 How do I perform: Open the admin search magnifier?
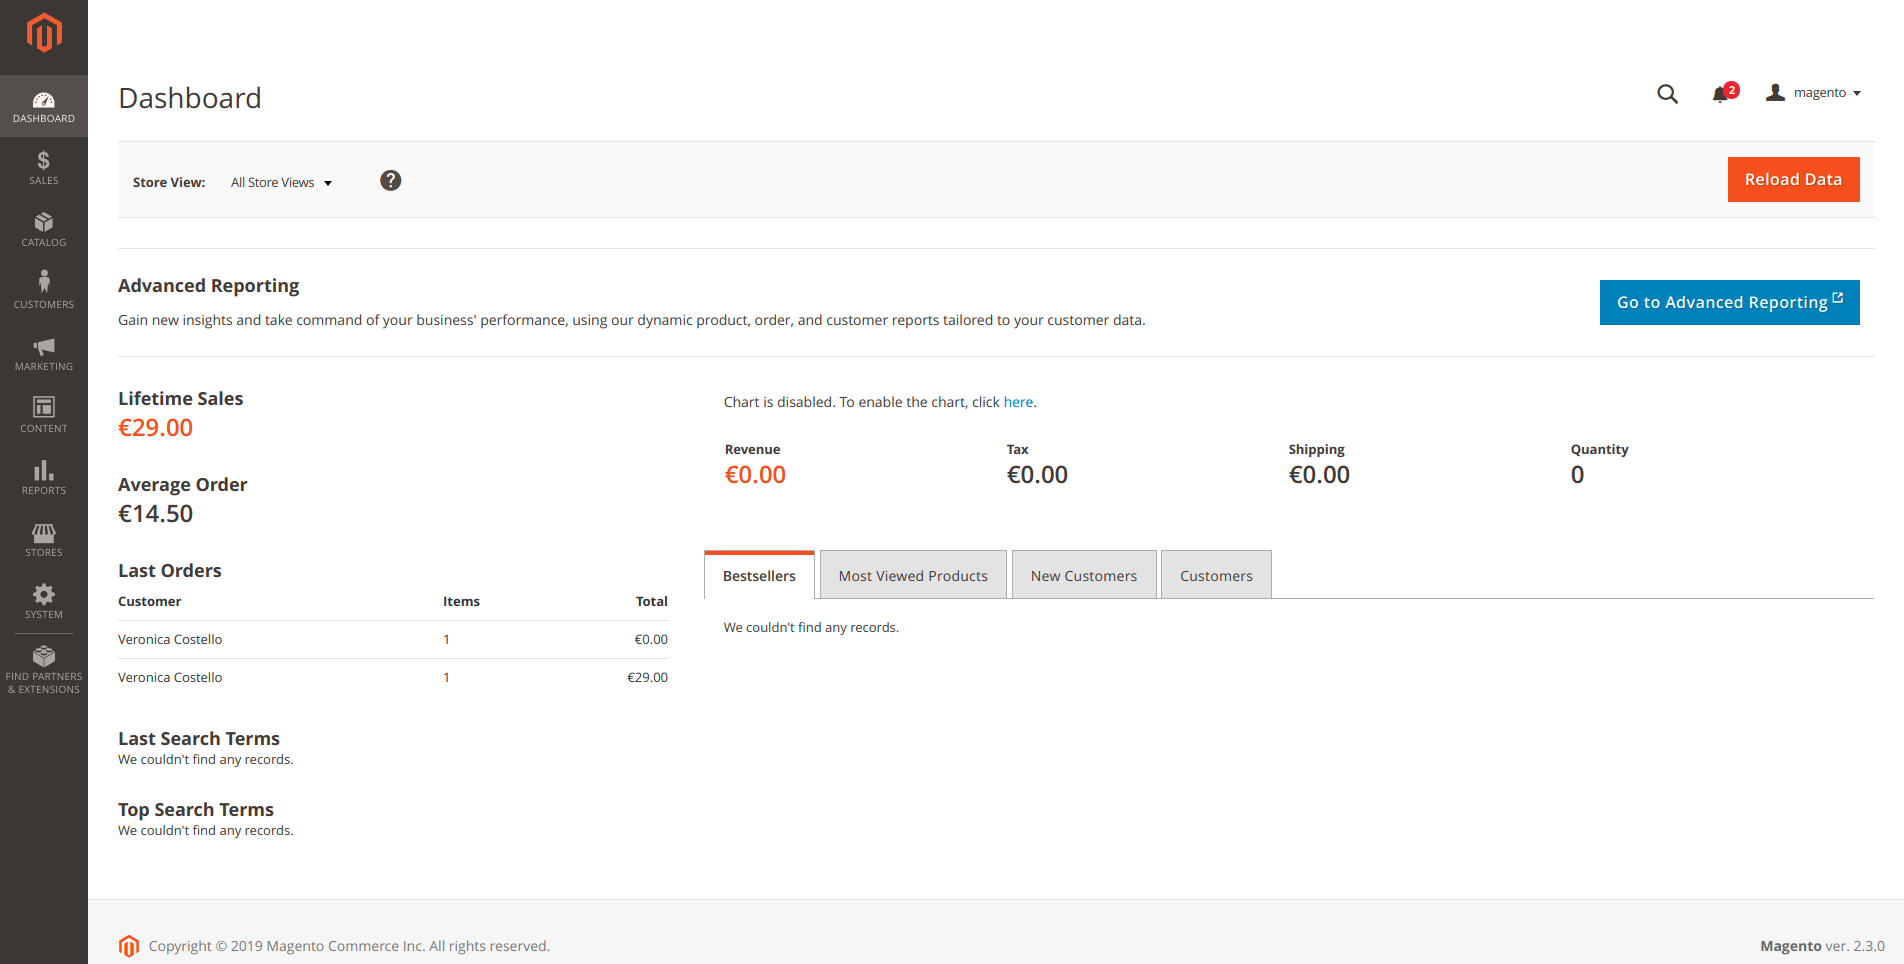pos(1667,93)
